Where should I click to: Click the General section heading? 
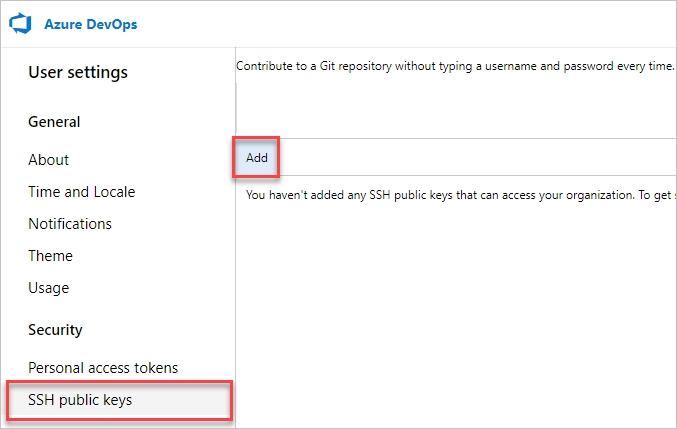pos(54,122)
